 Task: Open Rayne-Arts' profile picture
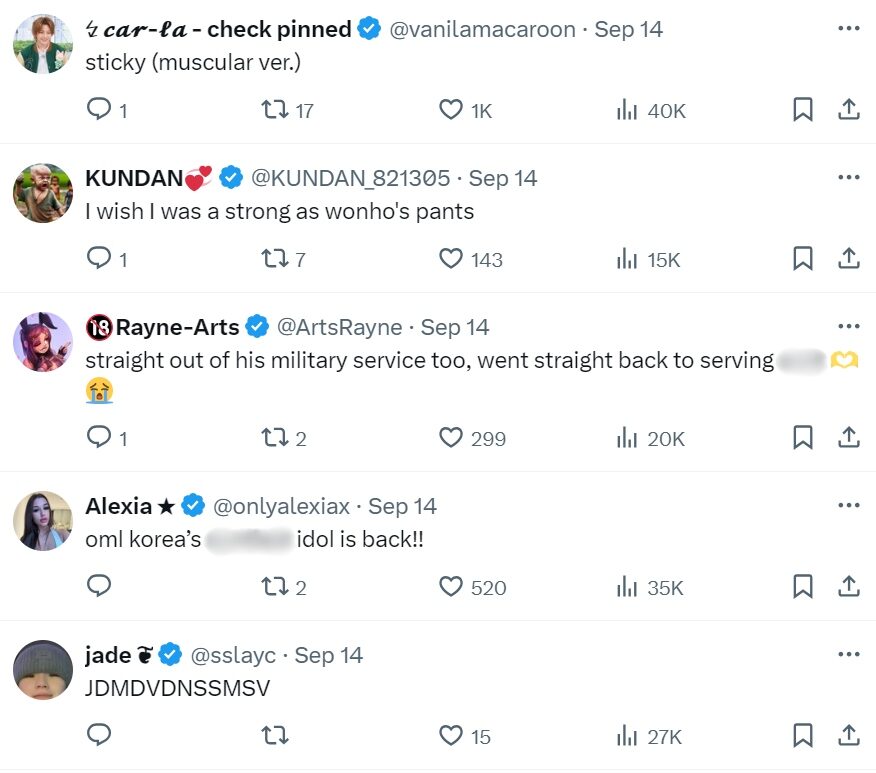43,342
